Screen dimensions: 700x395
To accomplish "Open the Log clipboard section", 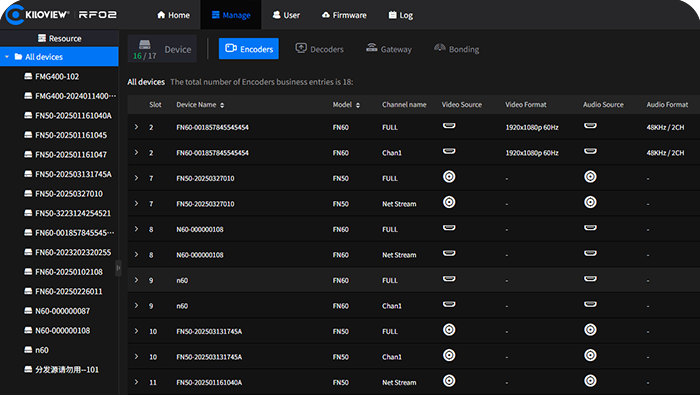I will pyautogui.click(x=400, y=15).
